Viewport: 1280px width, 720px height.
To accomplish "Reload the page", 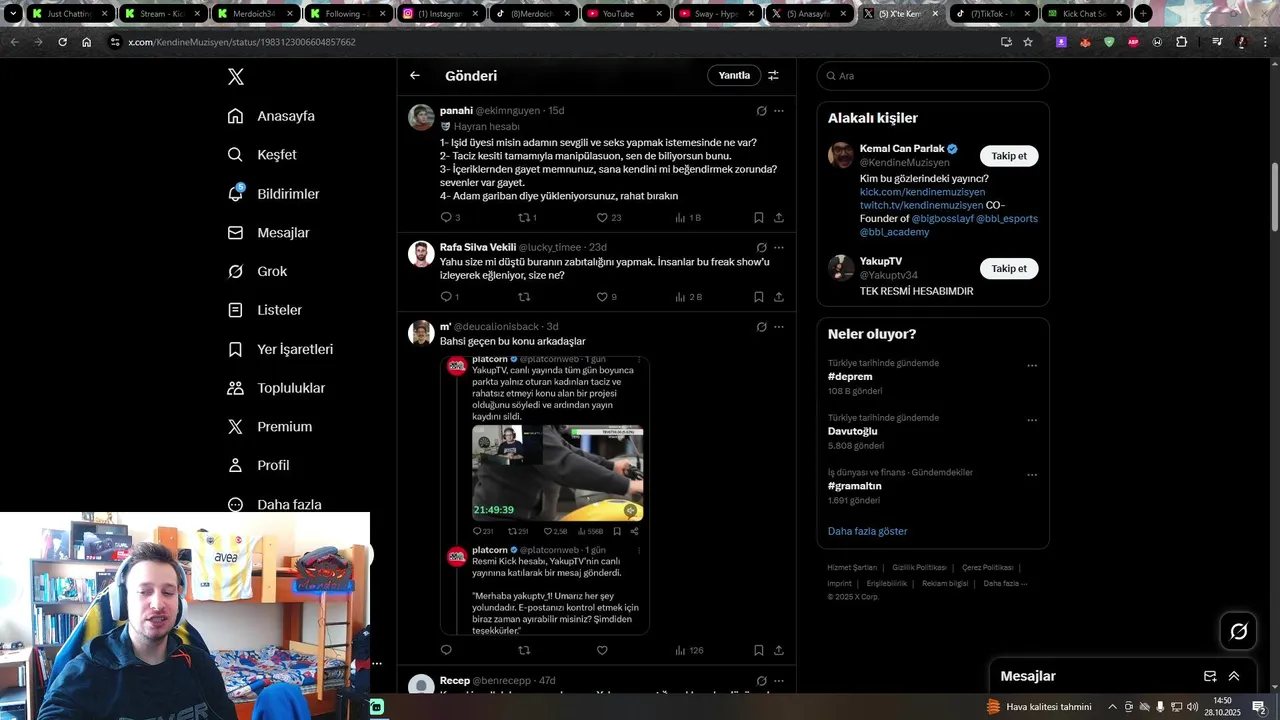I will coord(62,42).
